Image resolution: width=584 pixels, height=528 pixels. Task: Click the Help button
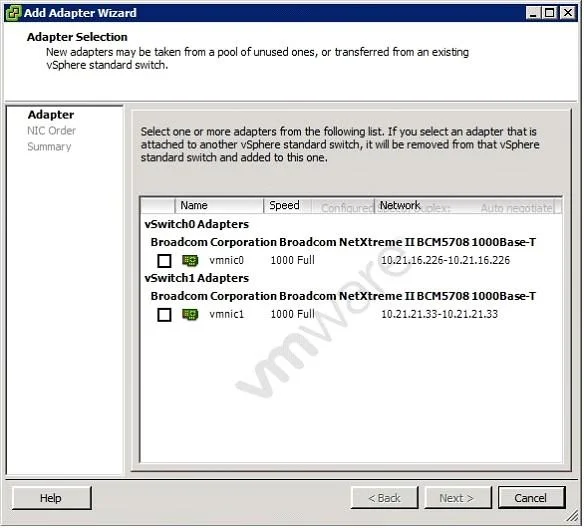pyautogui.click(x=51, y=498)
